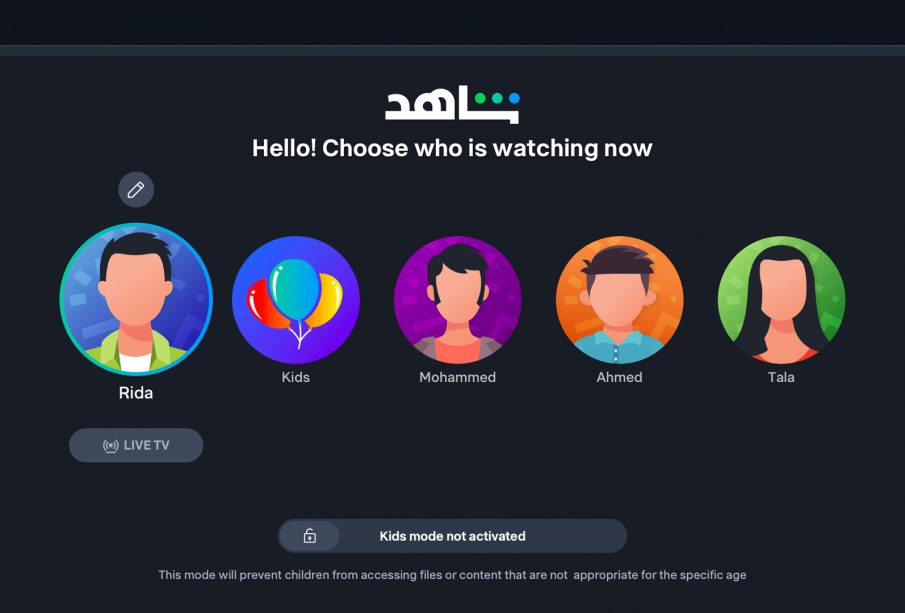Click the Tala name label
Image resolution: width=905 pixels, height=613 pixels.
781,377
